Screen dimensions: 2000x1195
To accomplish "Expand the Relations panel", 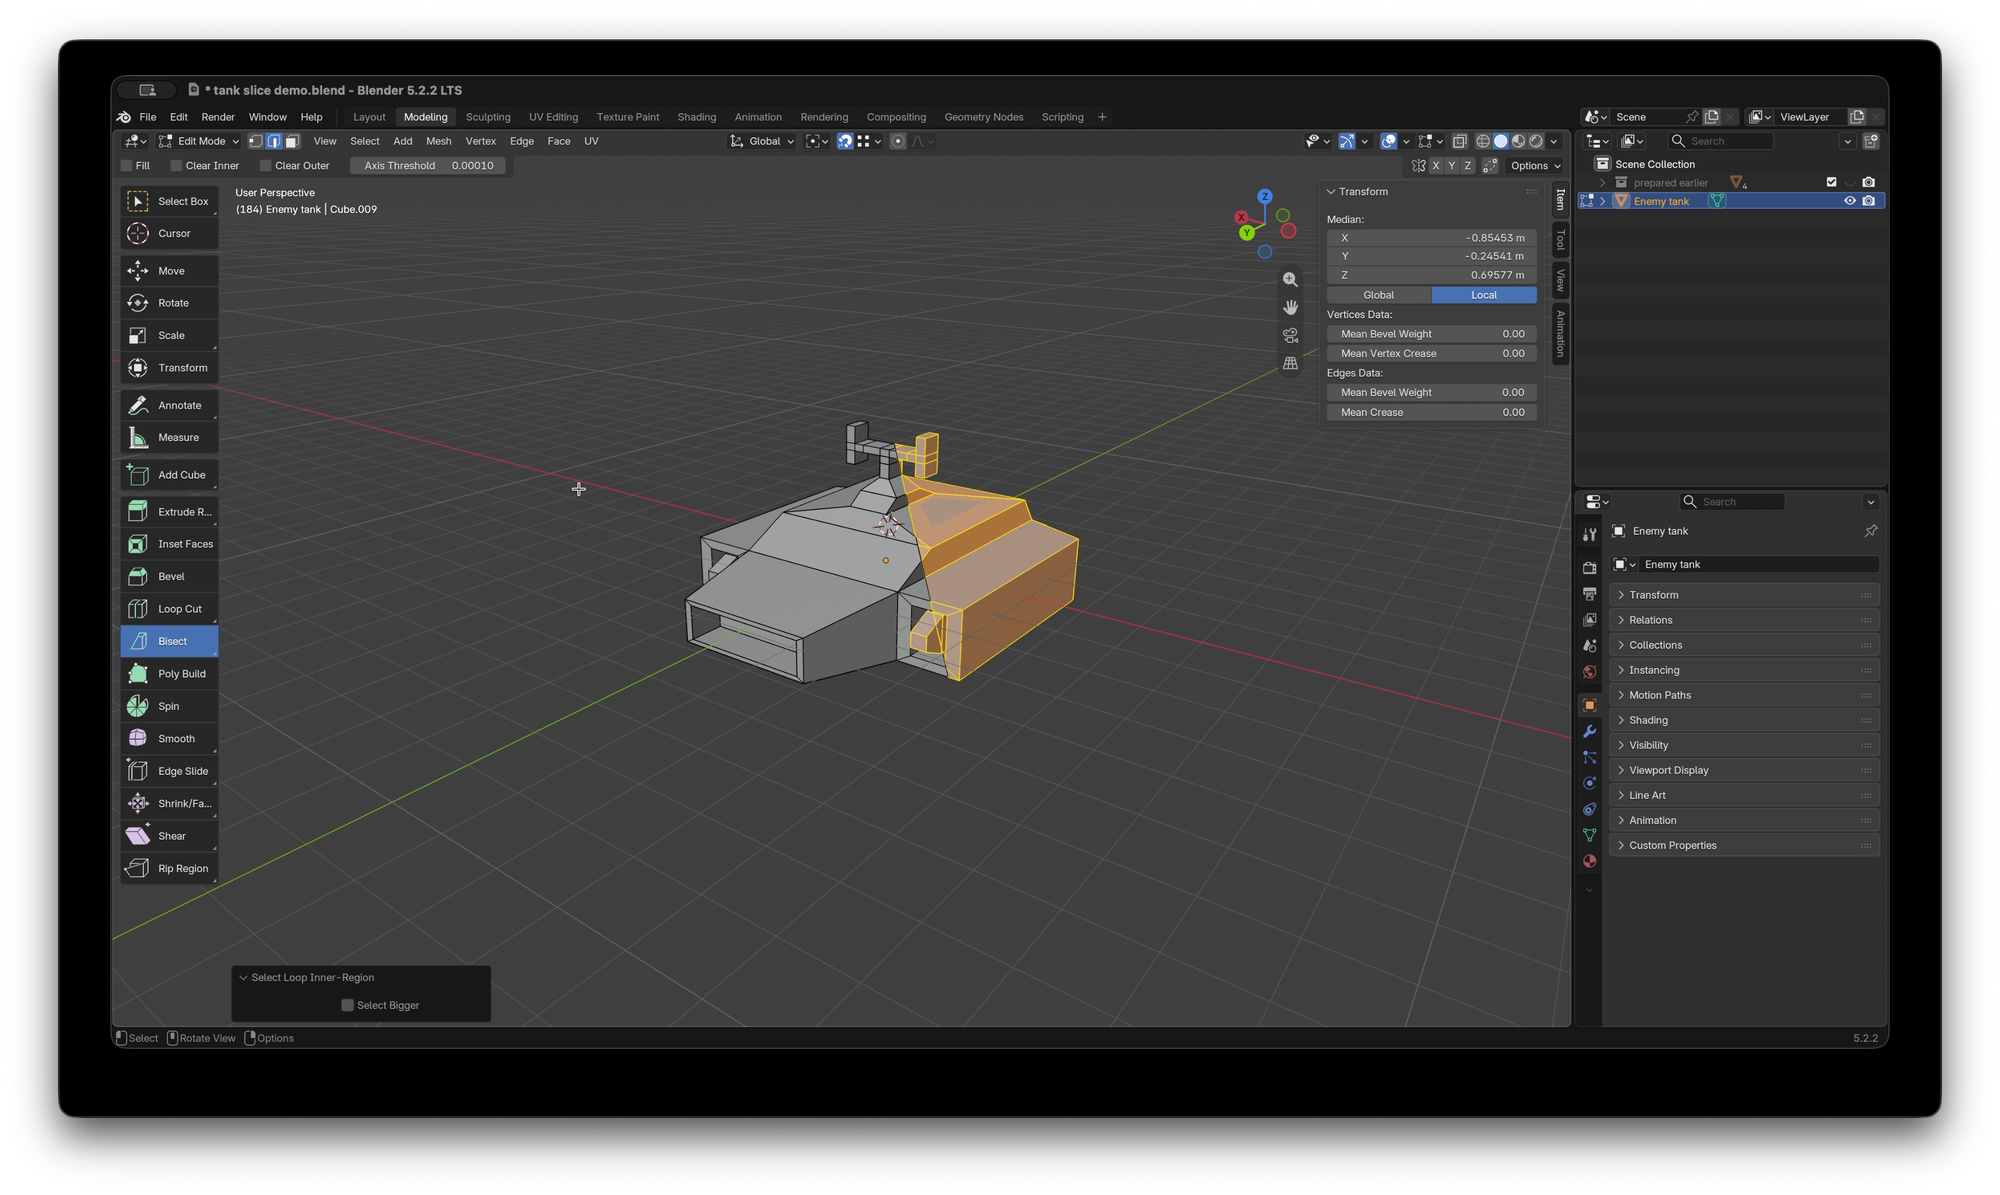I will coord(1744,620).
